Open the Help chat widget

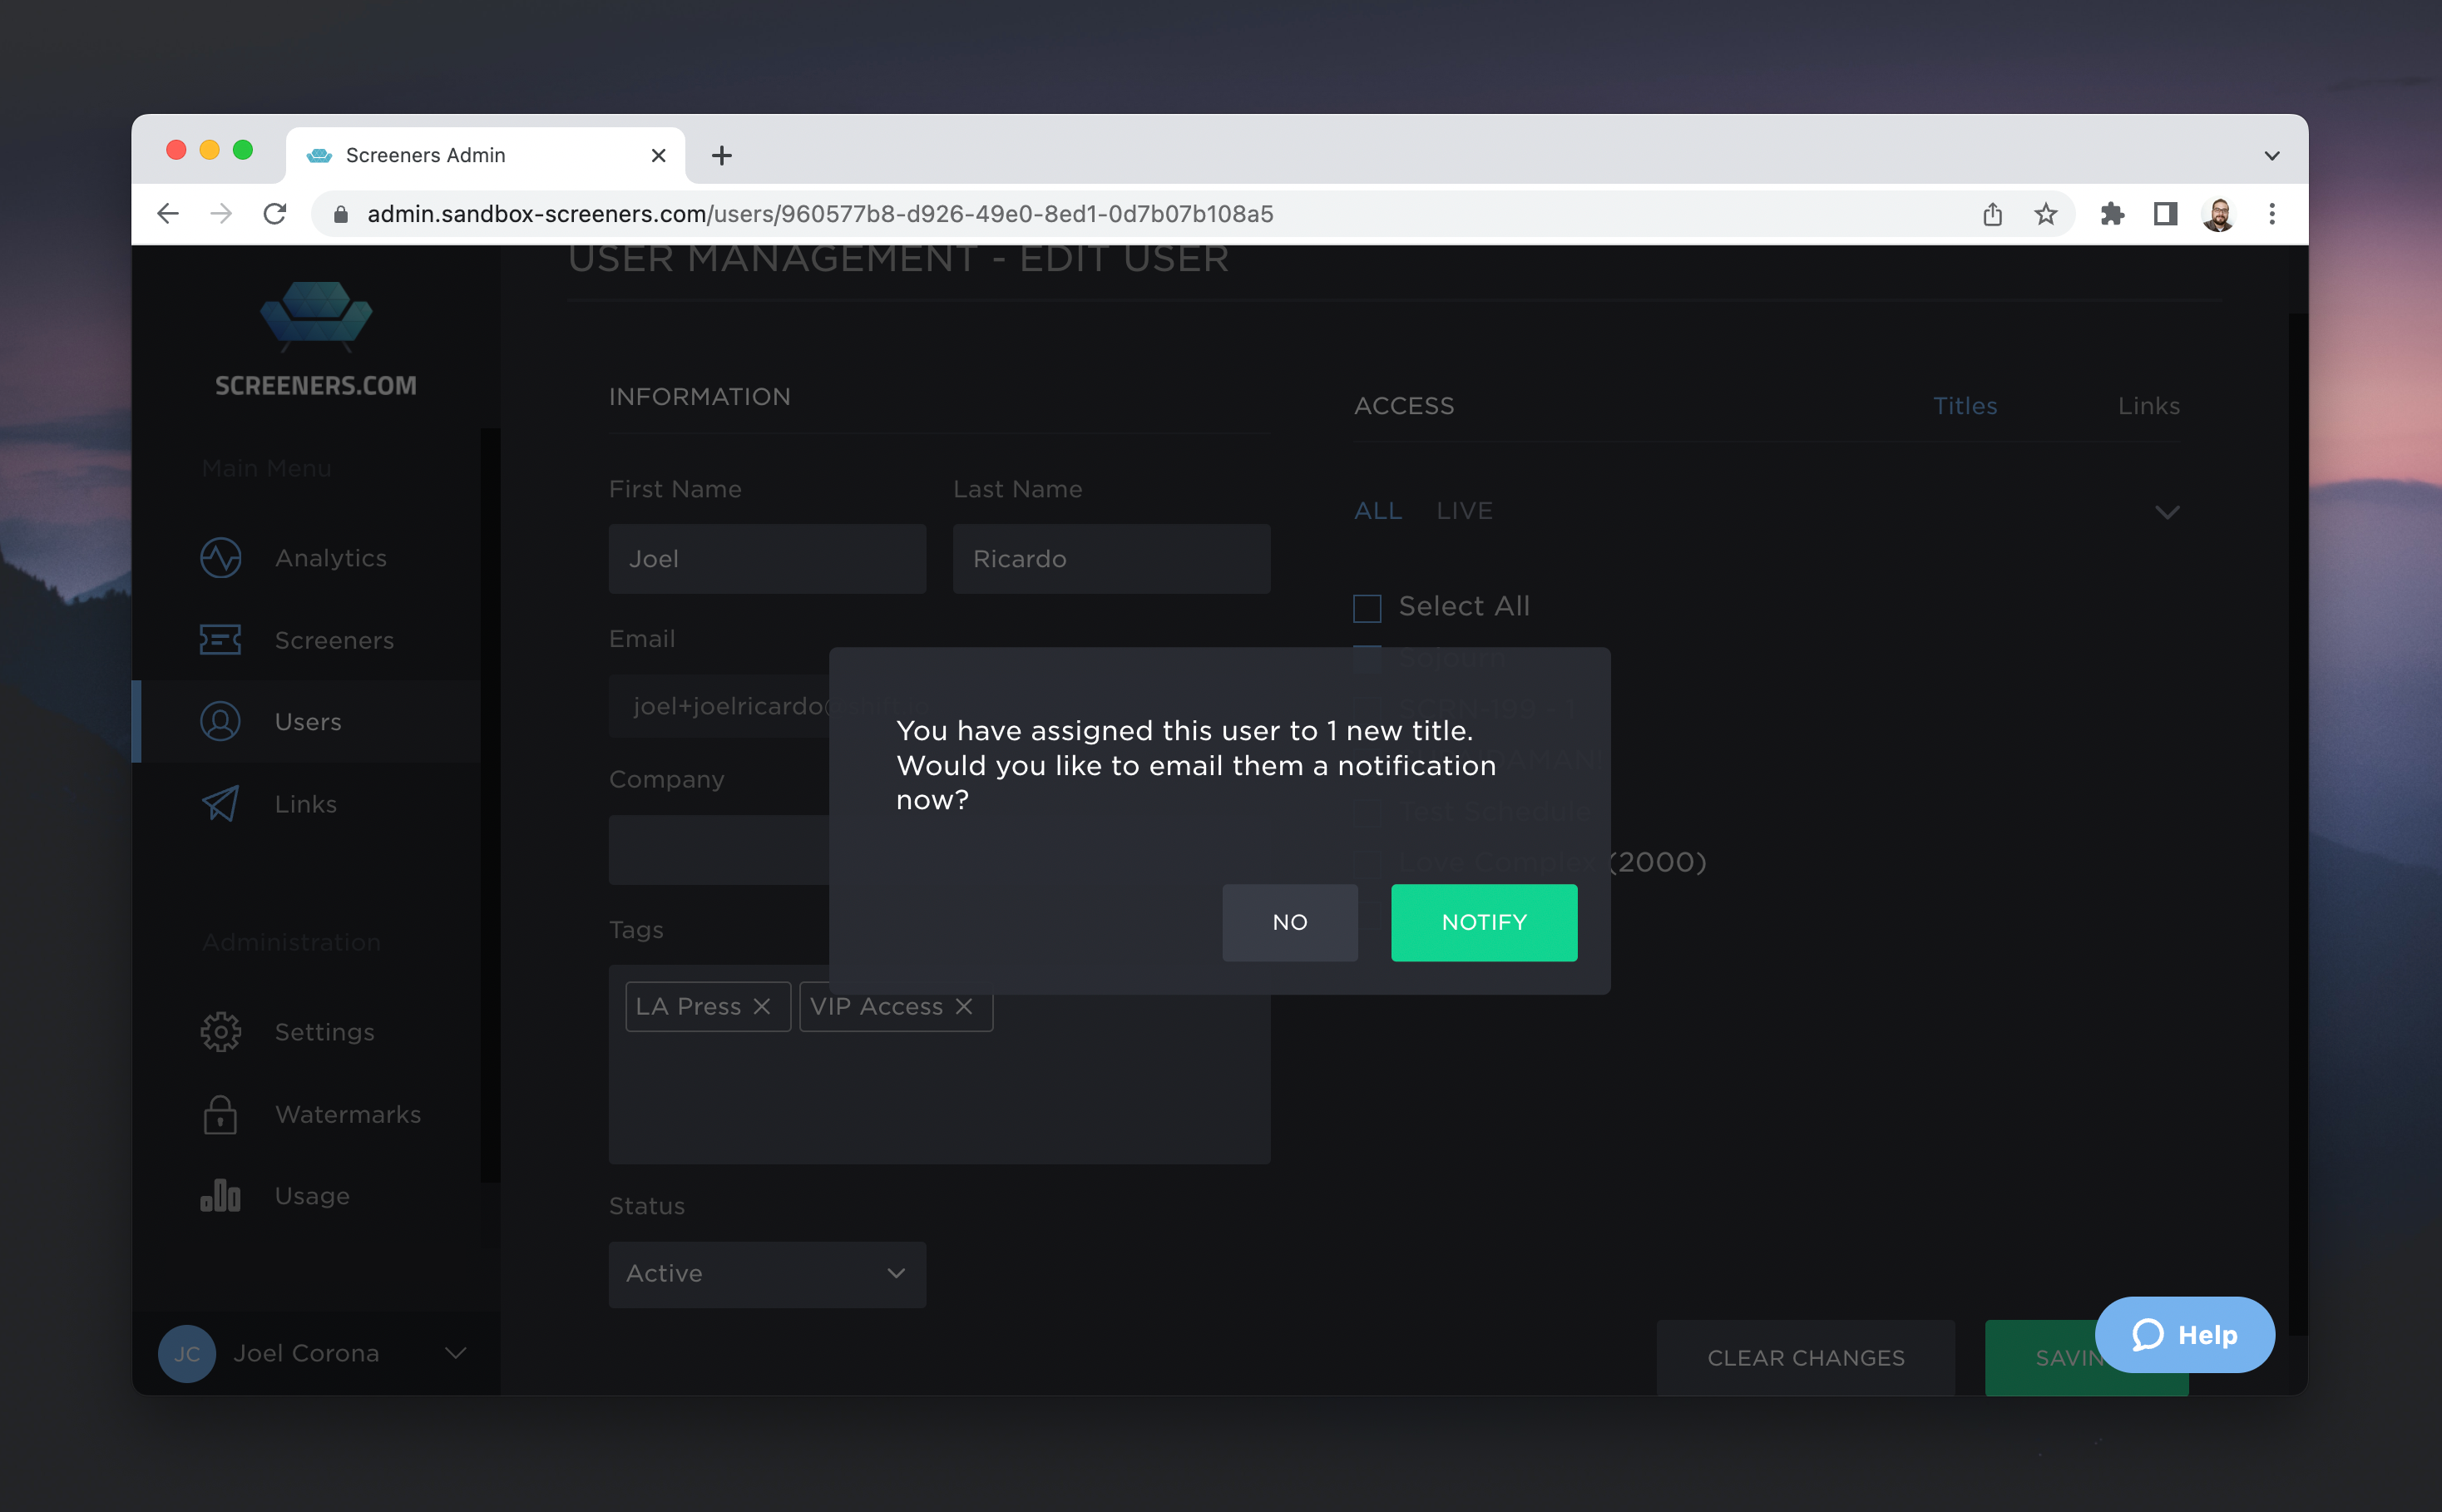(x=2184, y=1335)
